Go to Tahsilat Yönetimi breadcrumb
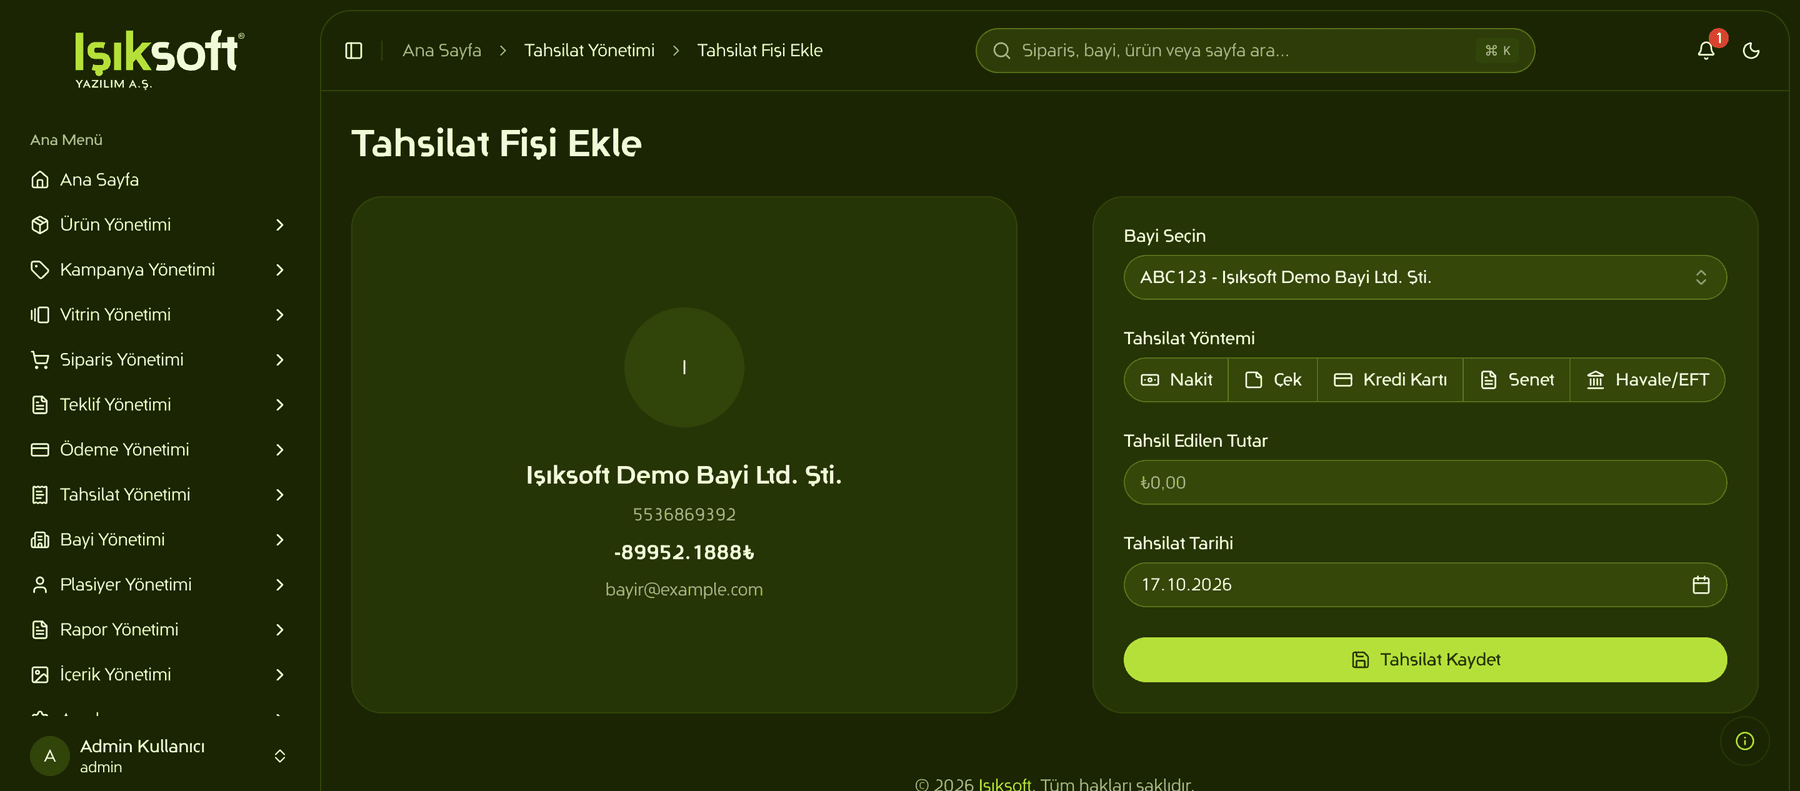This screenshot has height=791, width=1800. pyautogui.click(x=589, y=51)
